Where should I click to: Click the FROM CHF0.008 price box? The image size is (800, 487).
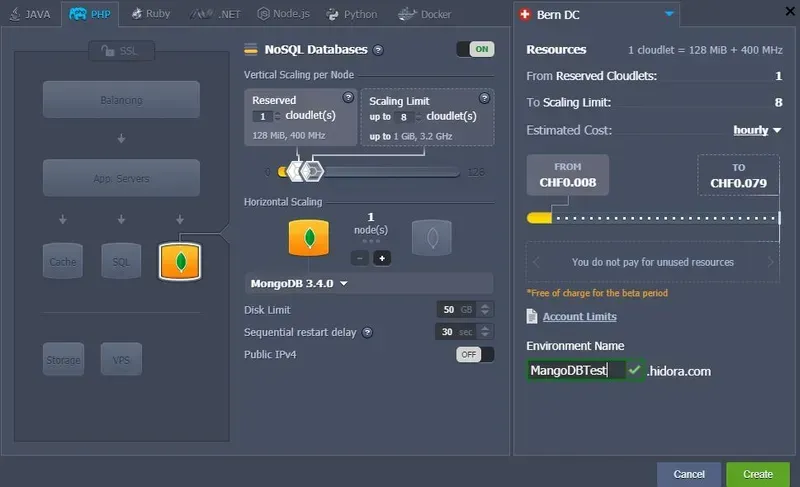pyautogui.click(x=567, y=175)
